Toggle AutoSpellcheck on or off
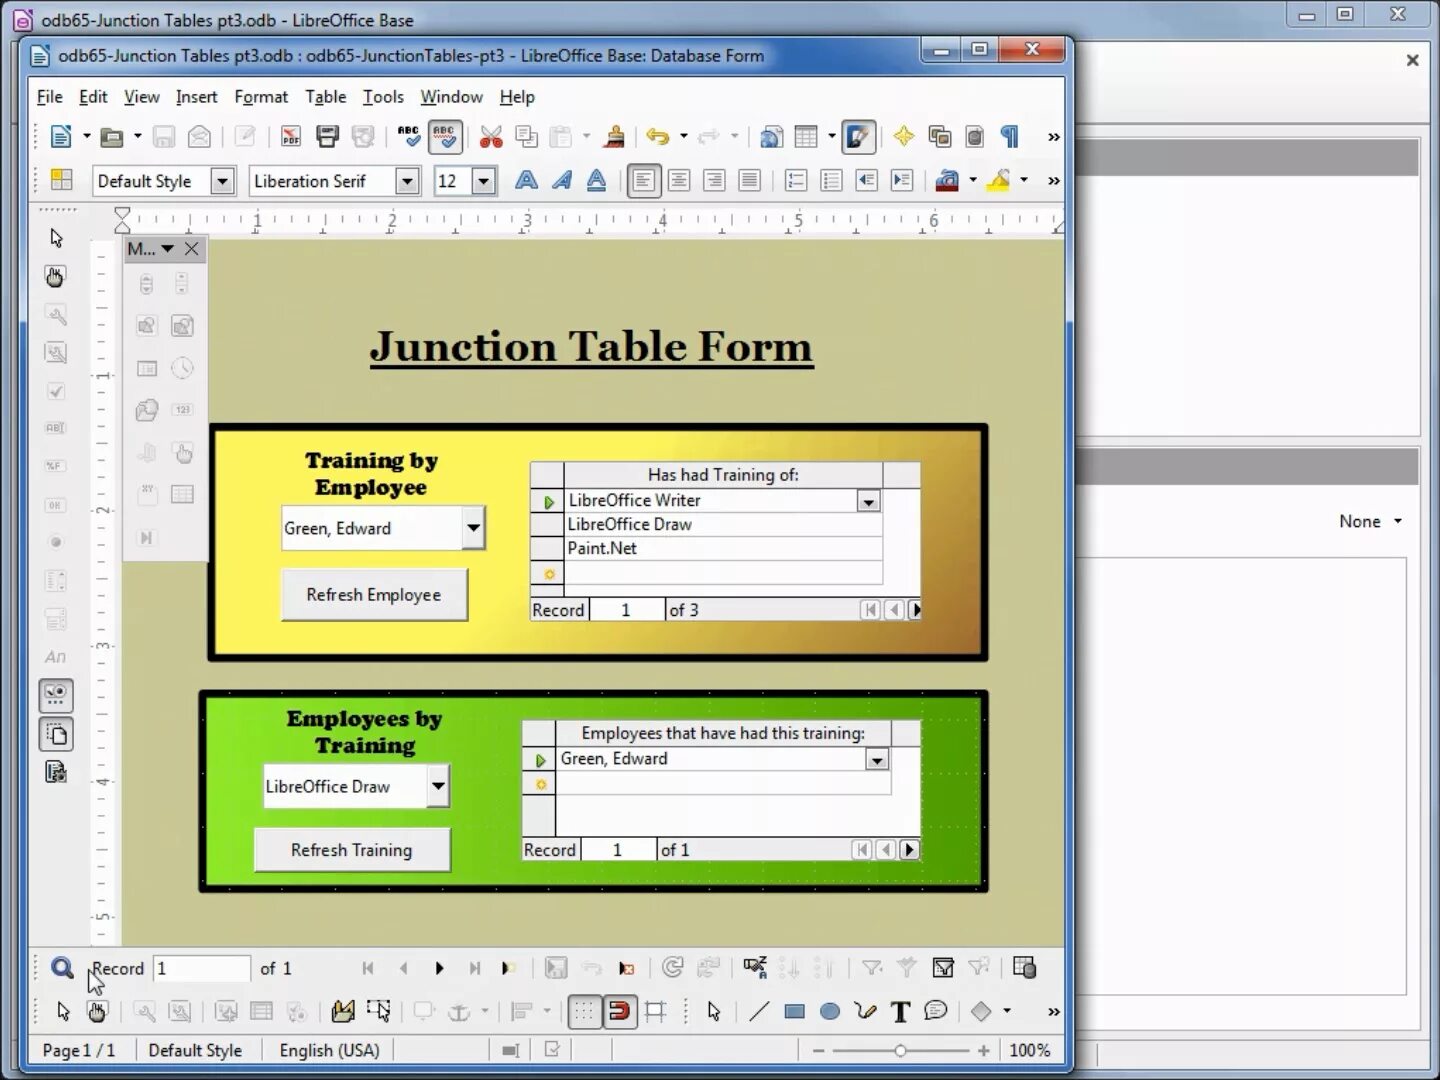Image resolution: width=1440 pixels, height=1080 pixels. (x=445, y=137)
